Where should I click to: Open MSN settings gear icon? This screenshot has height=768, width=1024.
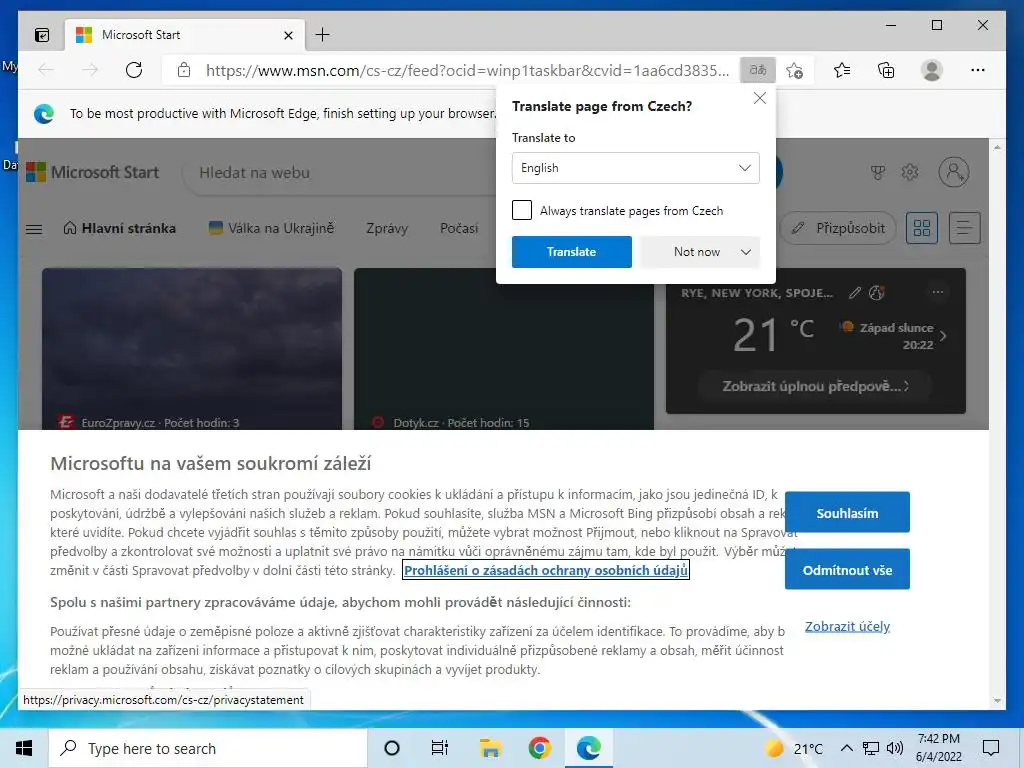click(x=910, y=172)
